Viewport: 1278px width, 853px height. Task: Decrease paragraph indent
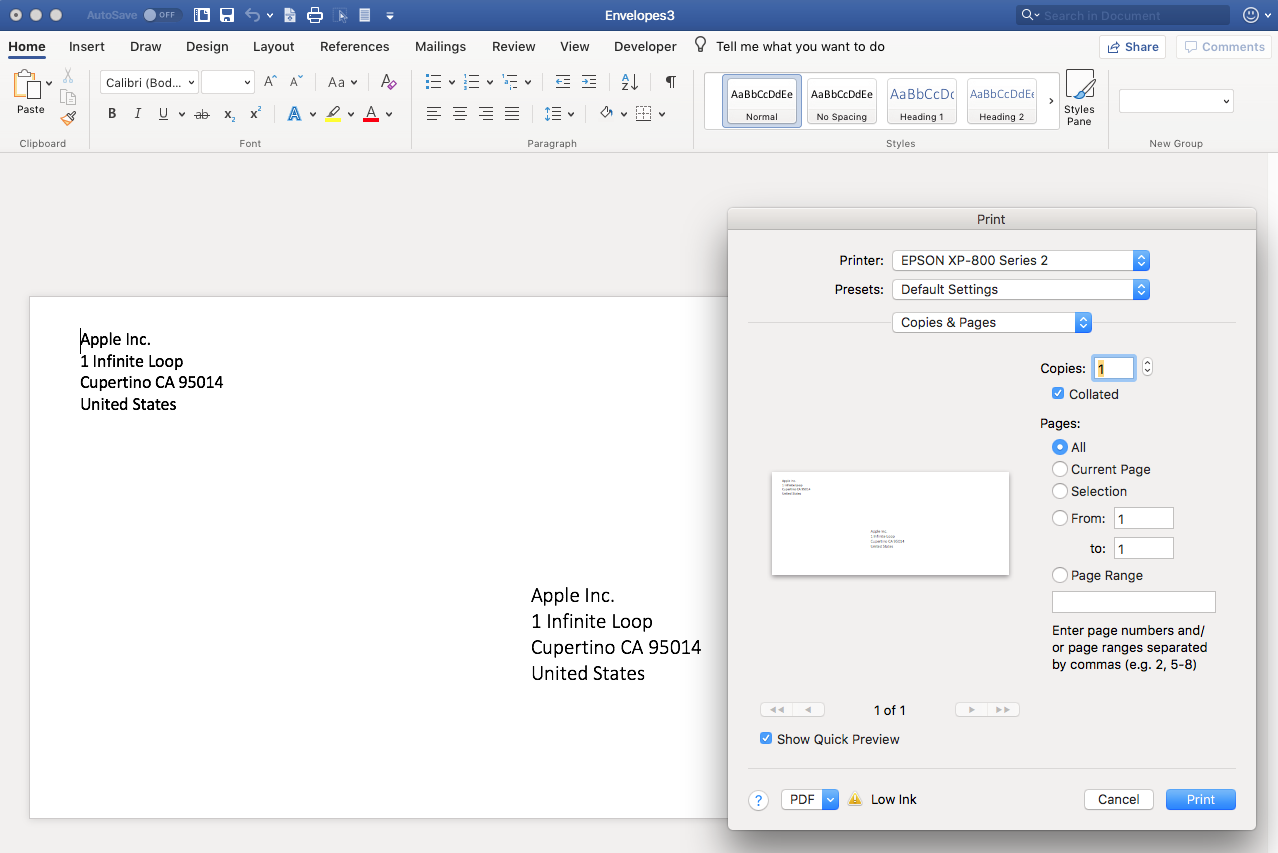click(x=563, y=82)
